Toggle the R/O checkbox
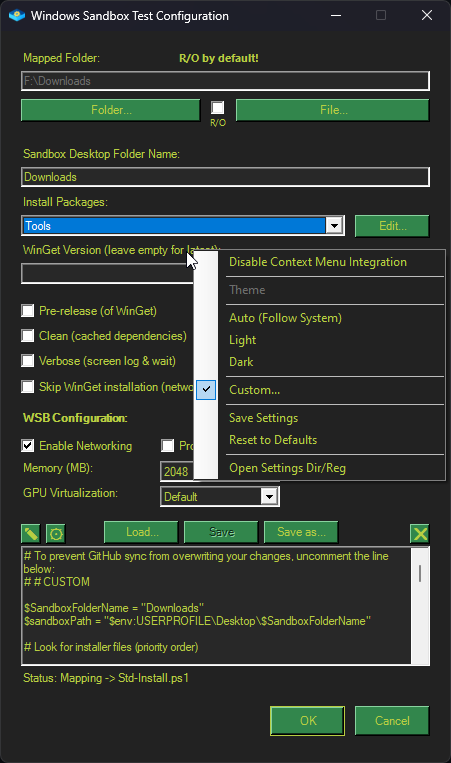 pos(217,108)
